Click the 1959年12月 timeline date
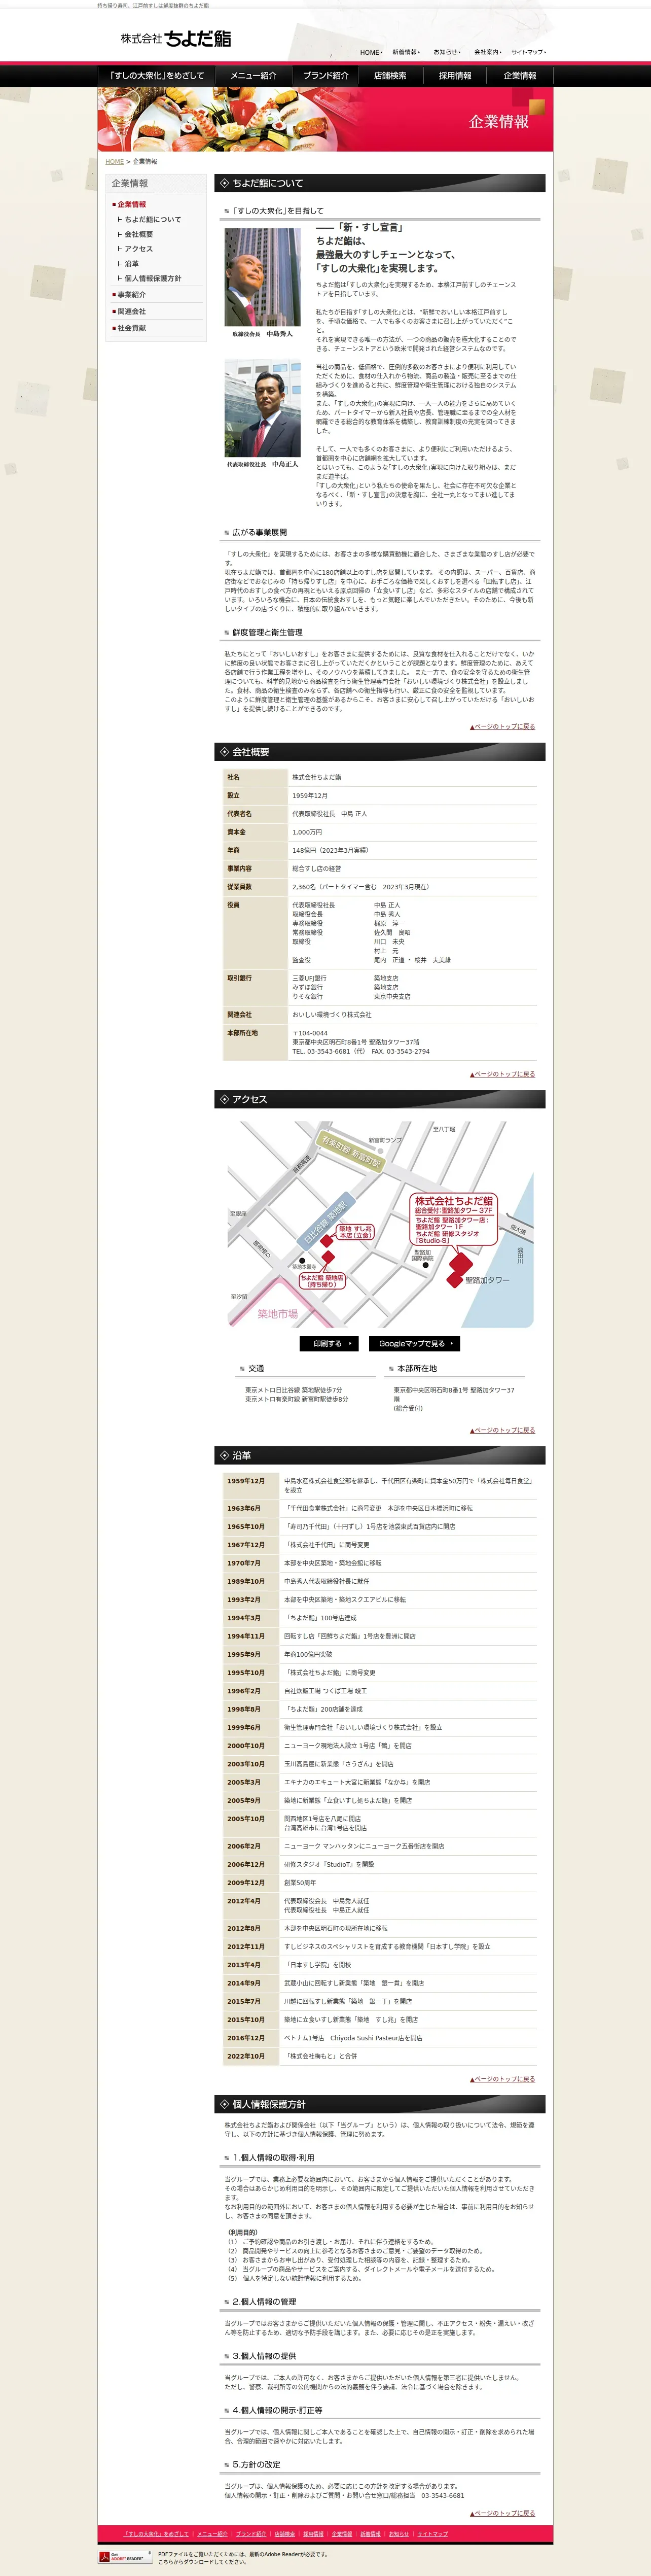Screen dimensions: 651x2576 [x=246, y=1481]
